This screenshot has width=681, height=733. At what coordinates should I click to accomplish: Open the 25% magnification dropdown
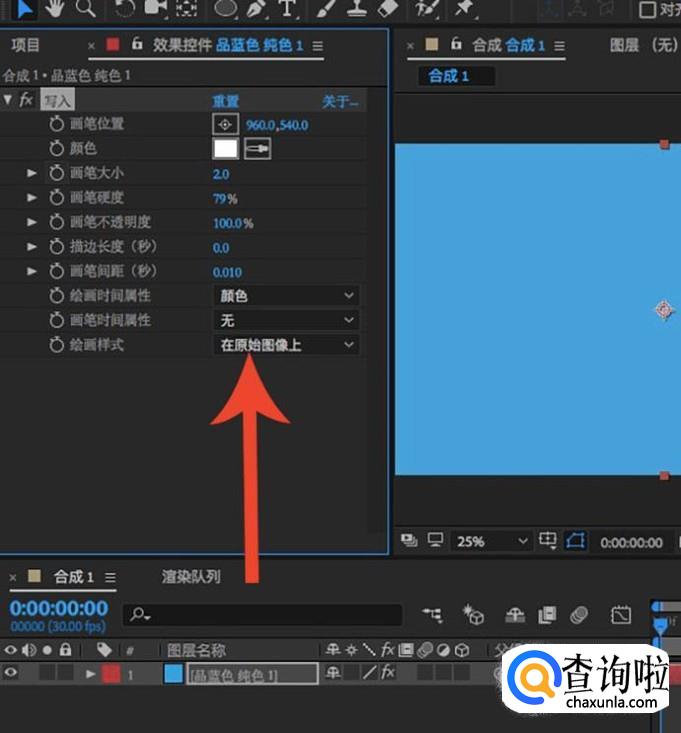pyautogui.click(x=490, y=541)
